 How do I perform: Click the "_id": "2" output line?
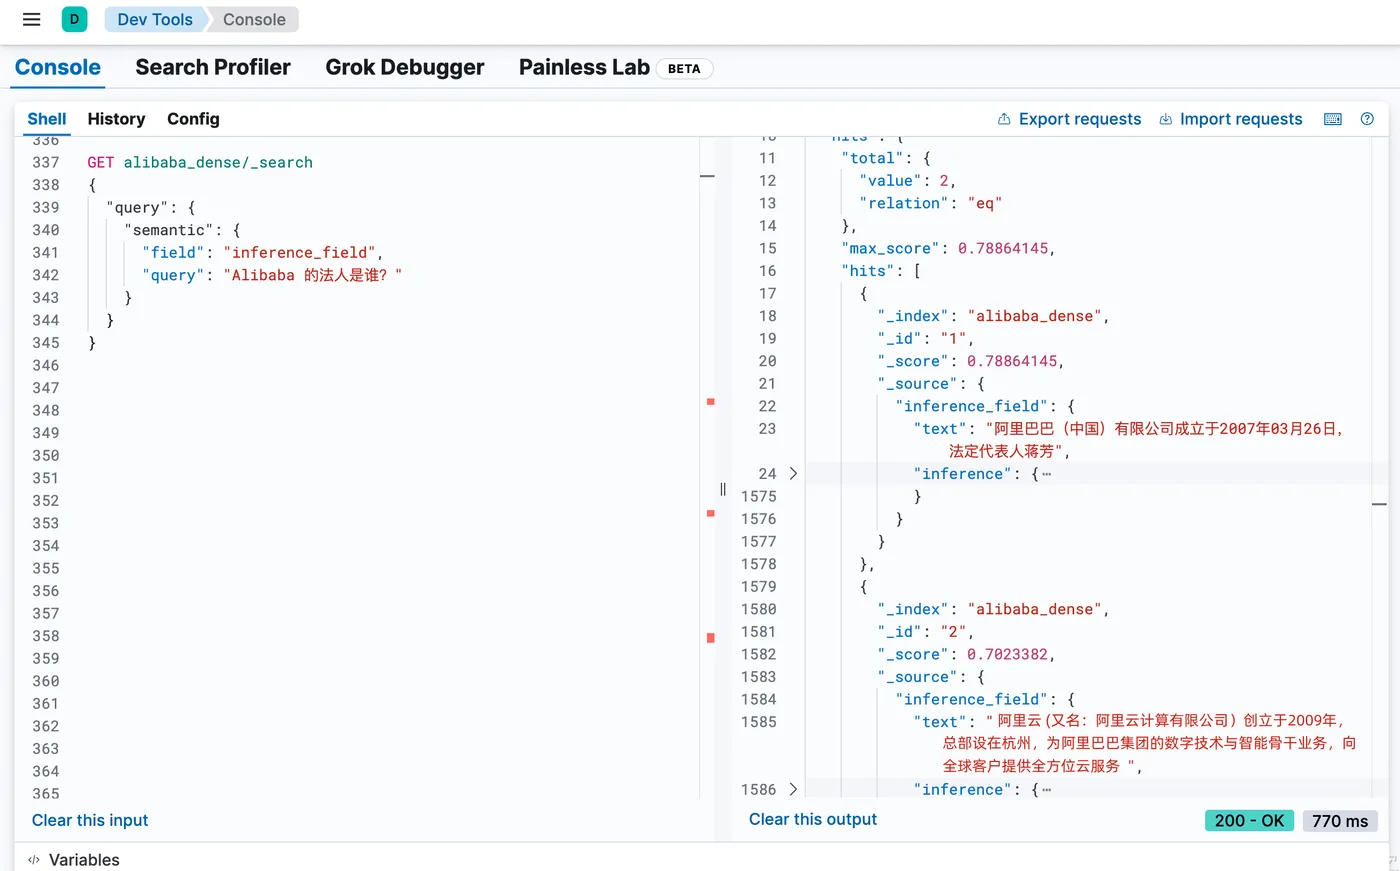(925, 631)
